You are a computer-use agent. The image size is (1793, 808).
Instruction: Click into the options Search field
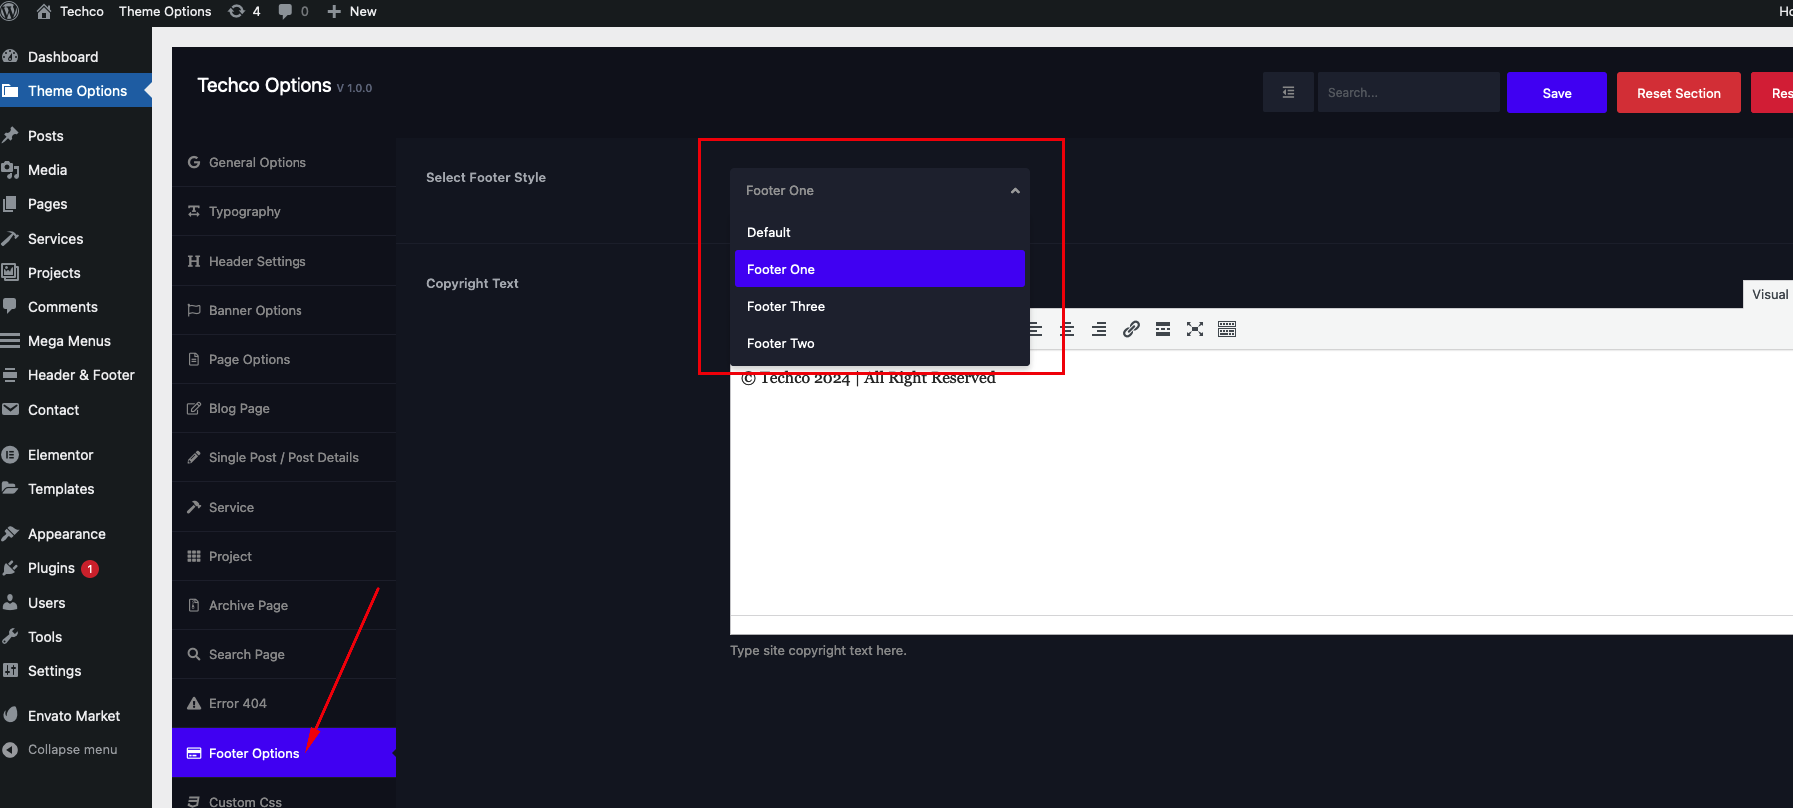(x=1408, y=92)
